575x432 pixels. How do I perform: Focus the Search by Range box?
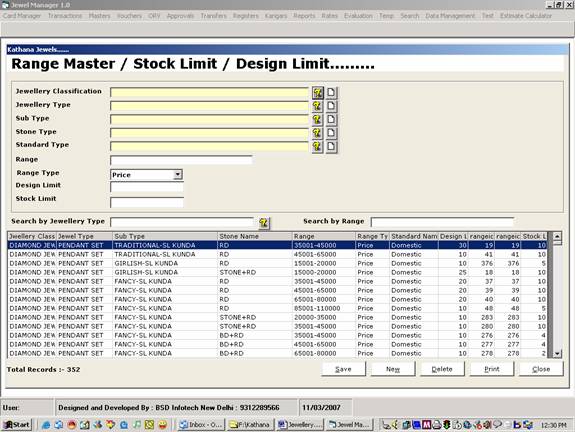[x=442, y=222]
